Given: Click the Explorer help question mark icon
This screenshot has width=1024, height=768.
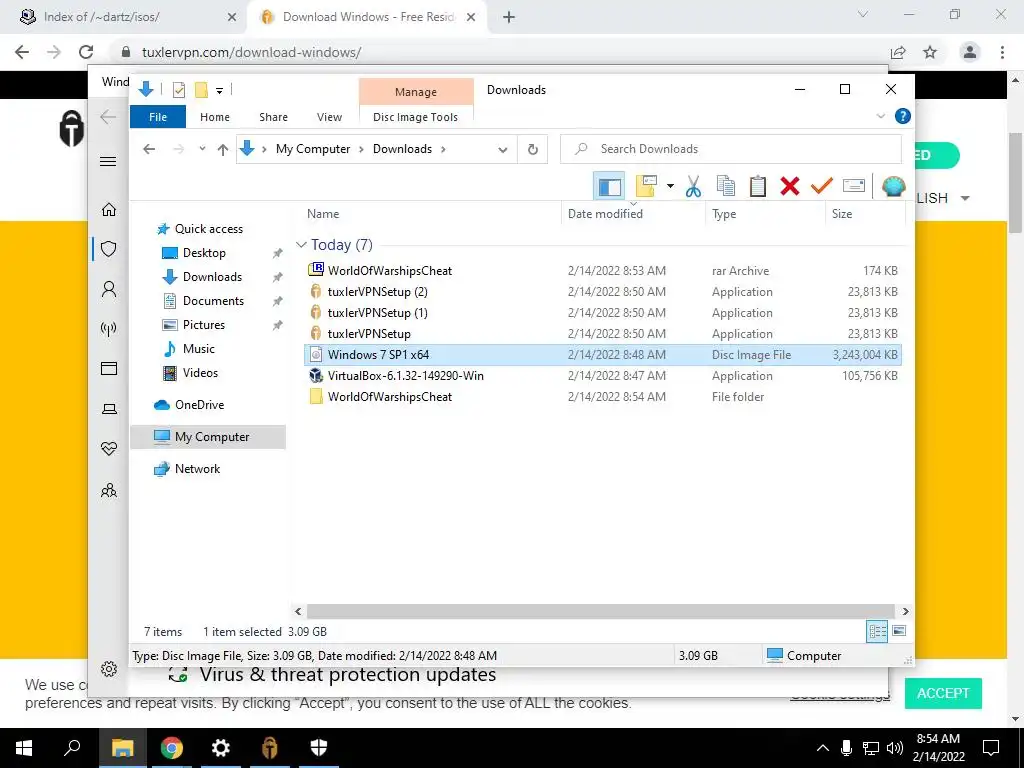Looking at the screenshot, I should click(x=903, y=116).
